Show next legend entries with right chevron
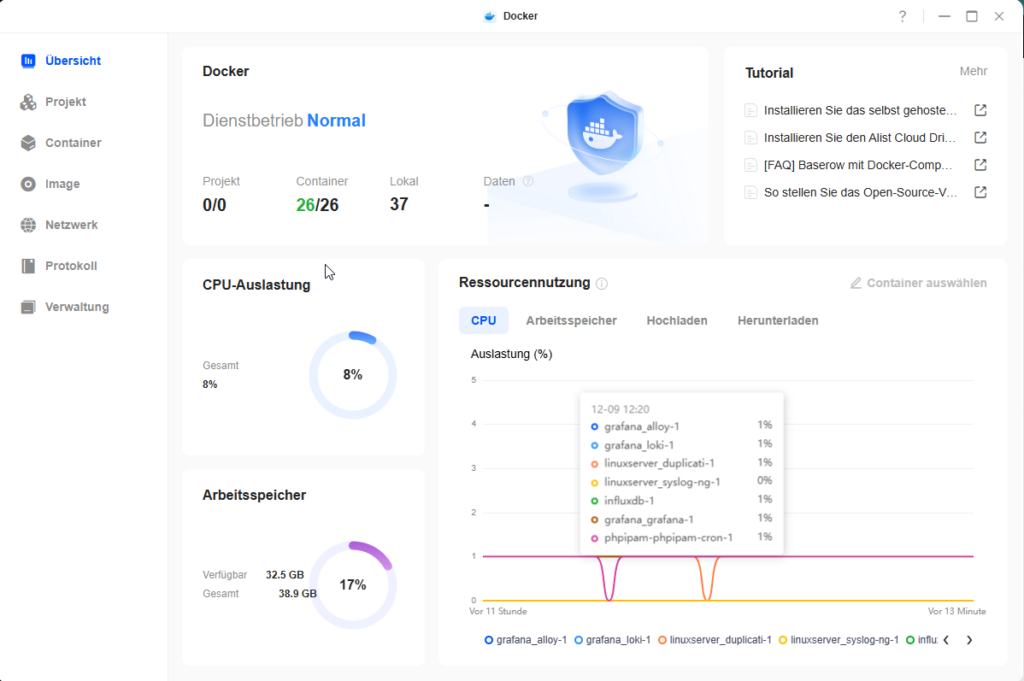Image resolution: width=1024 pixels, height=681 pixels. [969, 640]
